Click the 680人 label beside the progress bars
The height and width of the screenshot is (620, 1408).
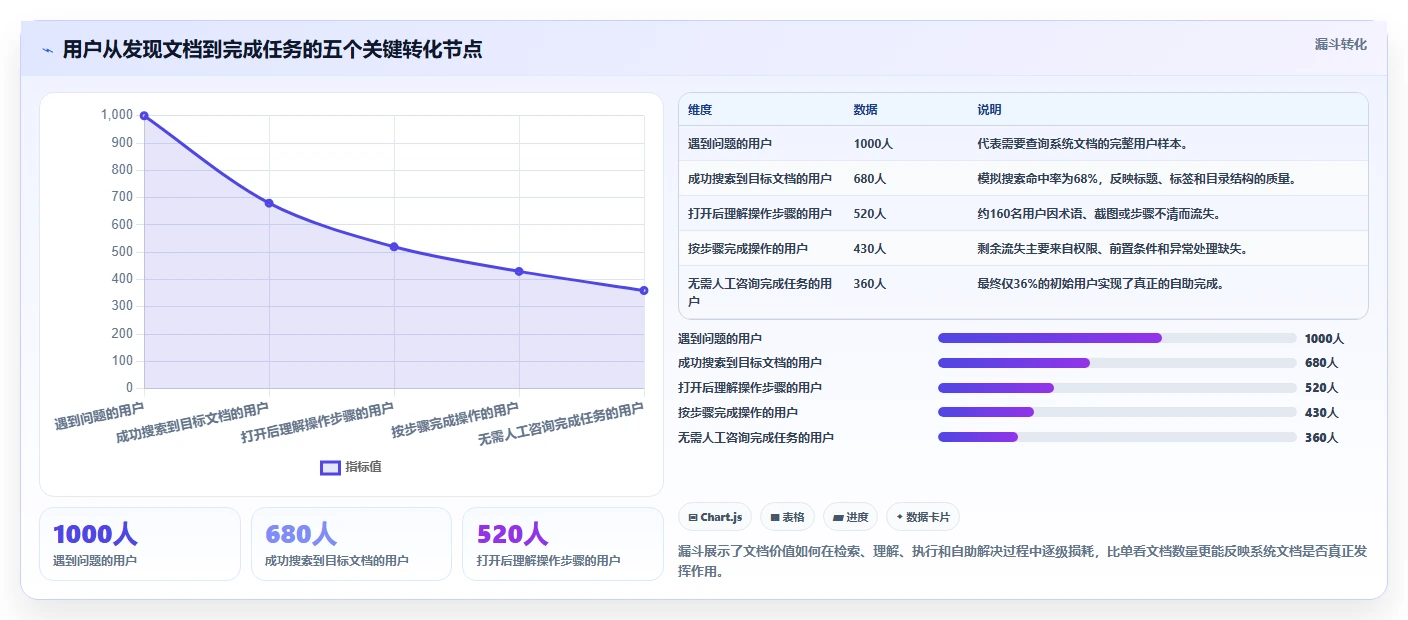pos(1321,363)
